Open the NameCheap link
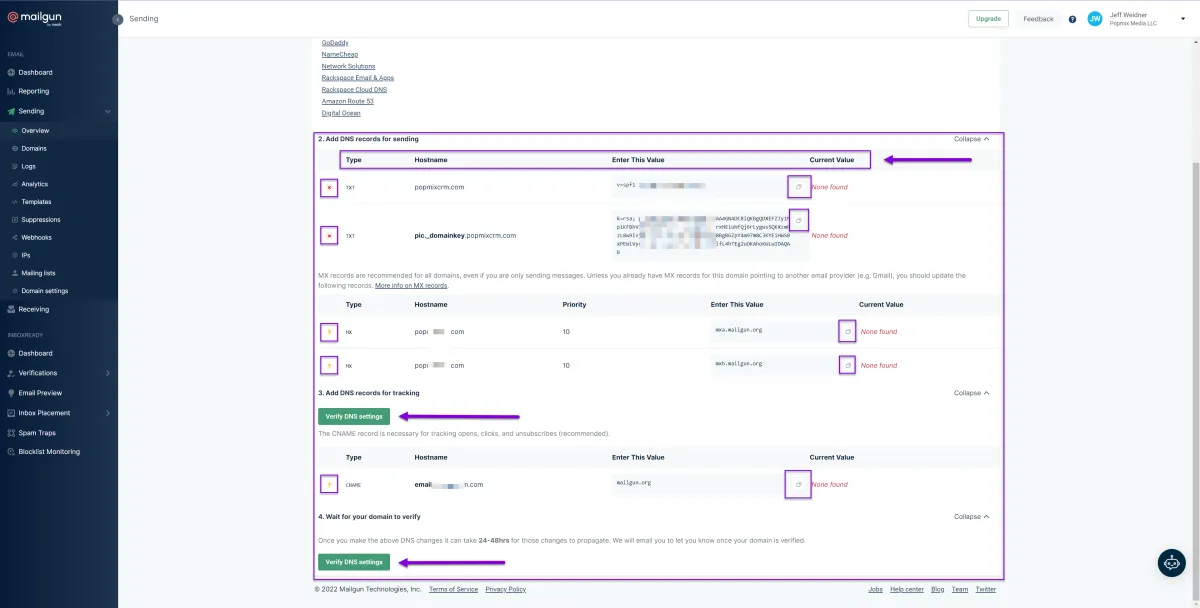The width and height of the screenshot is (1200, 608). tap(340, 54)
